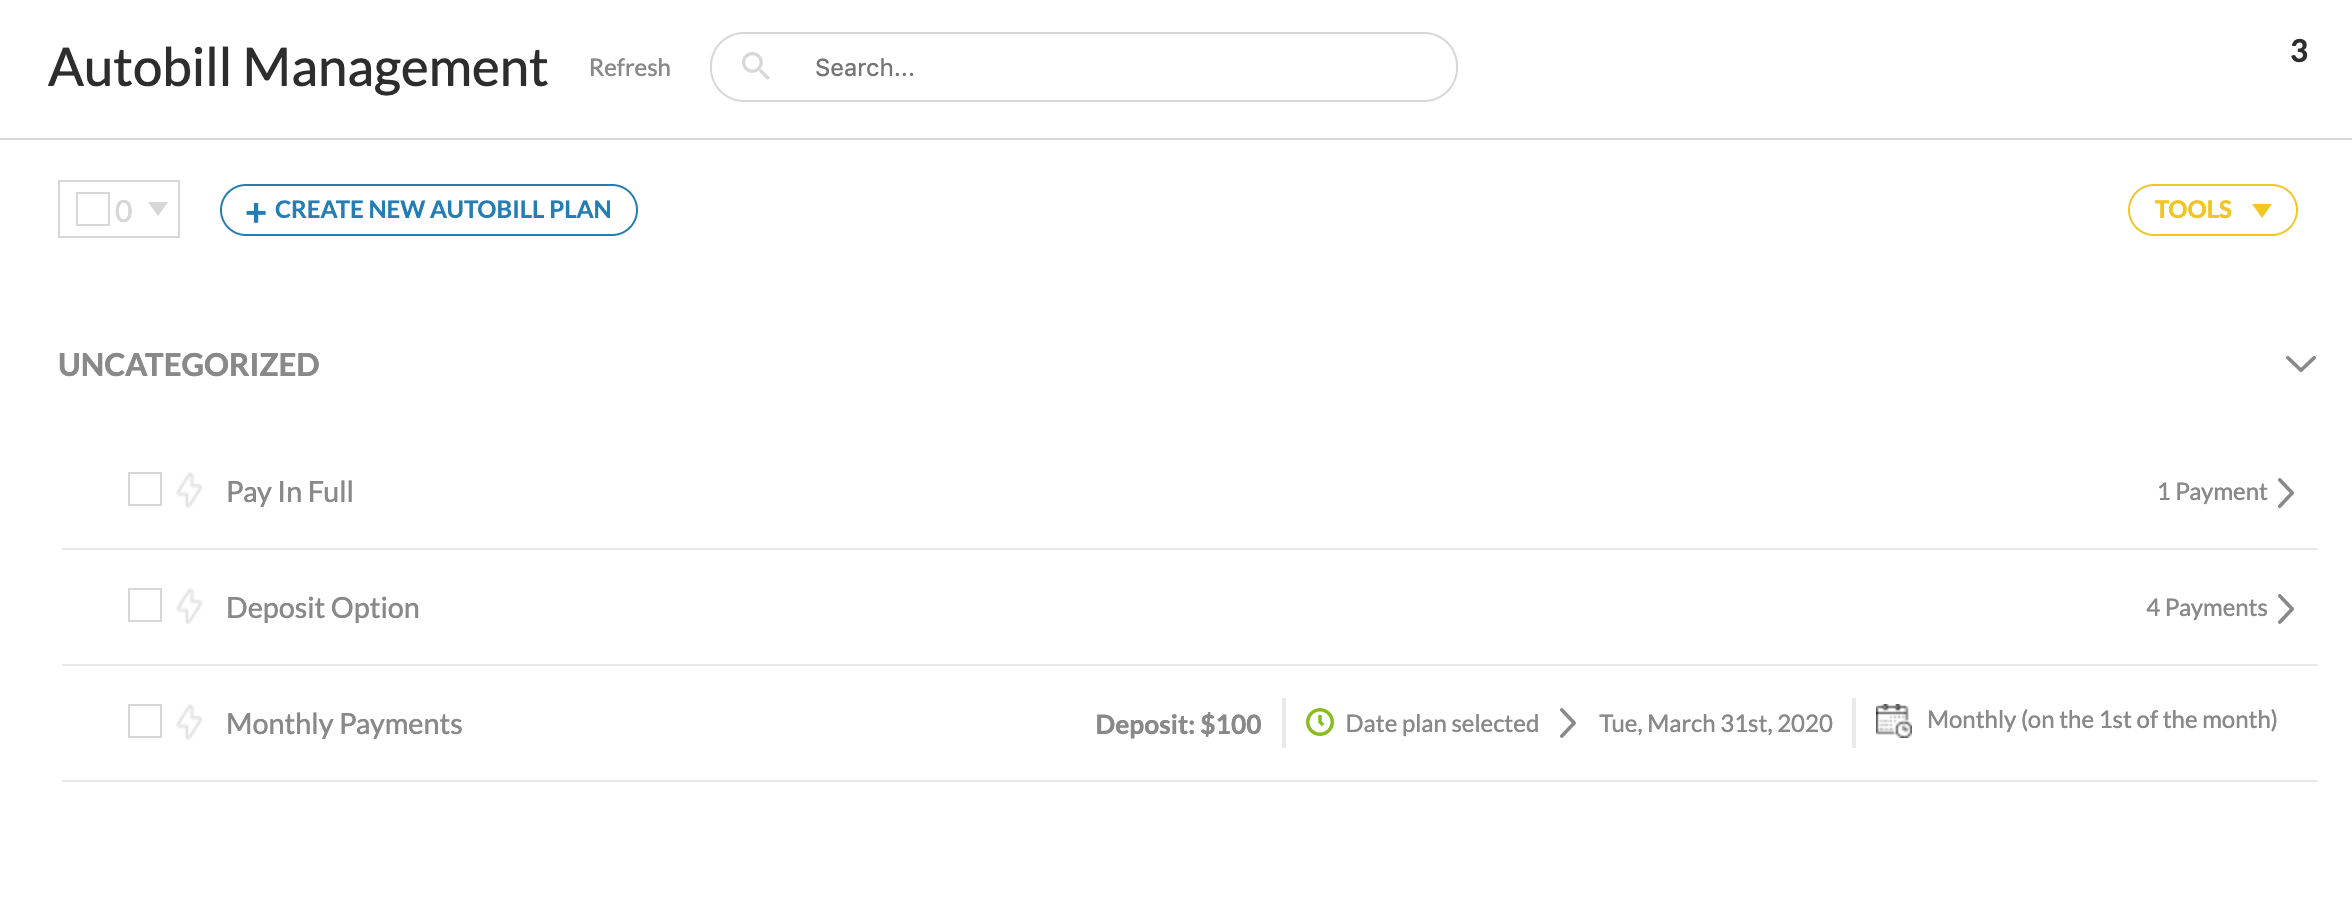Open the bulk selection dropdown arrow
Image resolution: width=2352 pixels, height=918 pixels.
pyautogui.click(x=158, y=209)
